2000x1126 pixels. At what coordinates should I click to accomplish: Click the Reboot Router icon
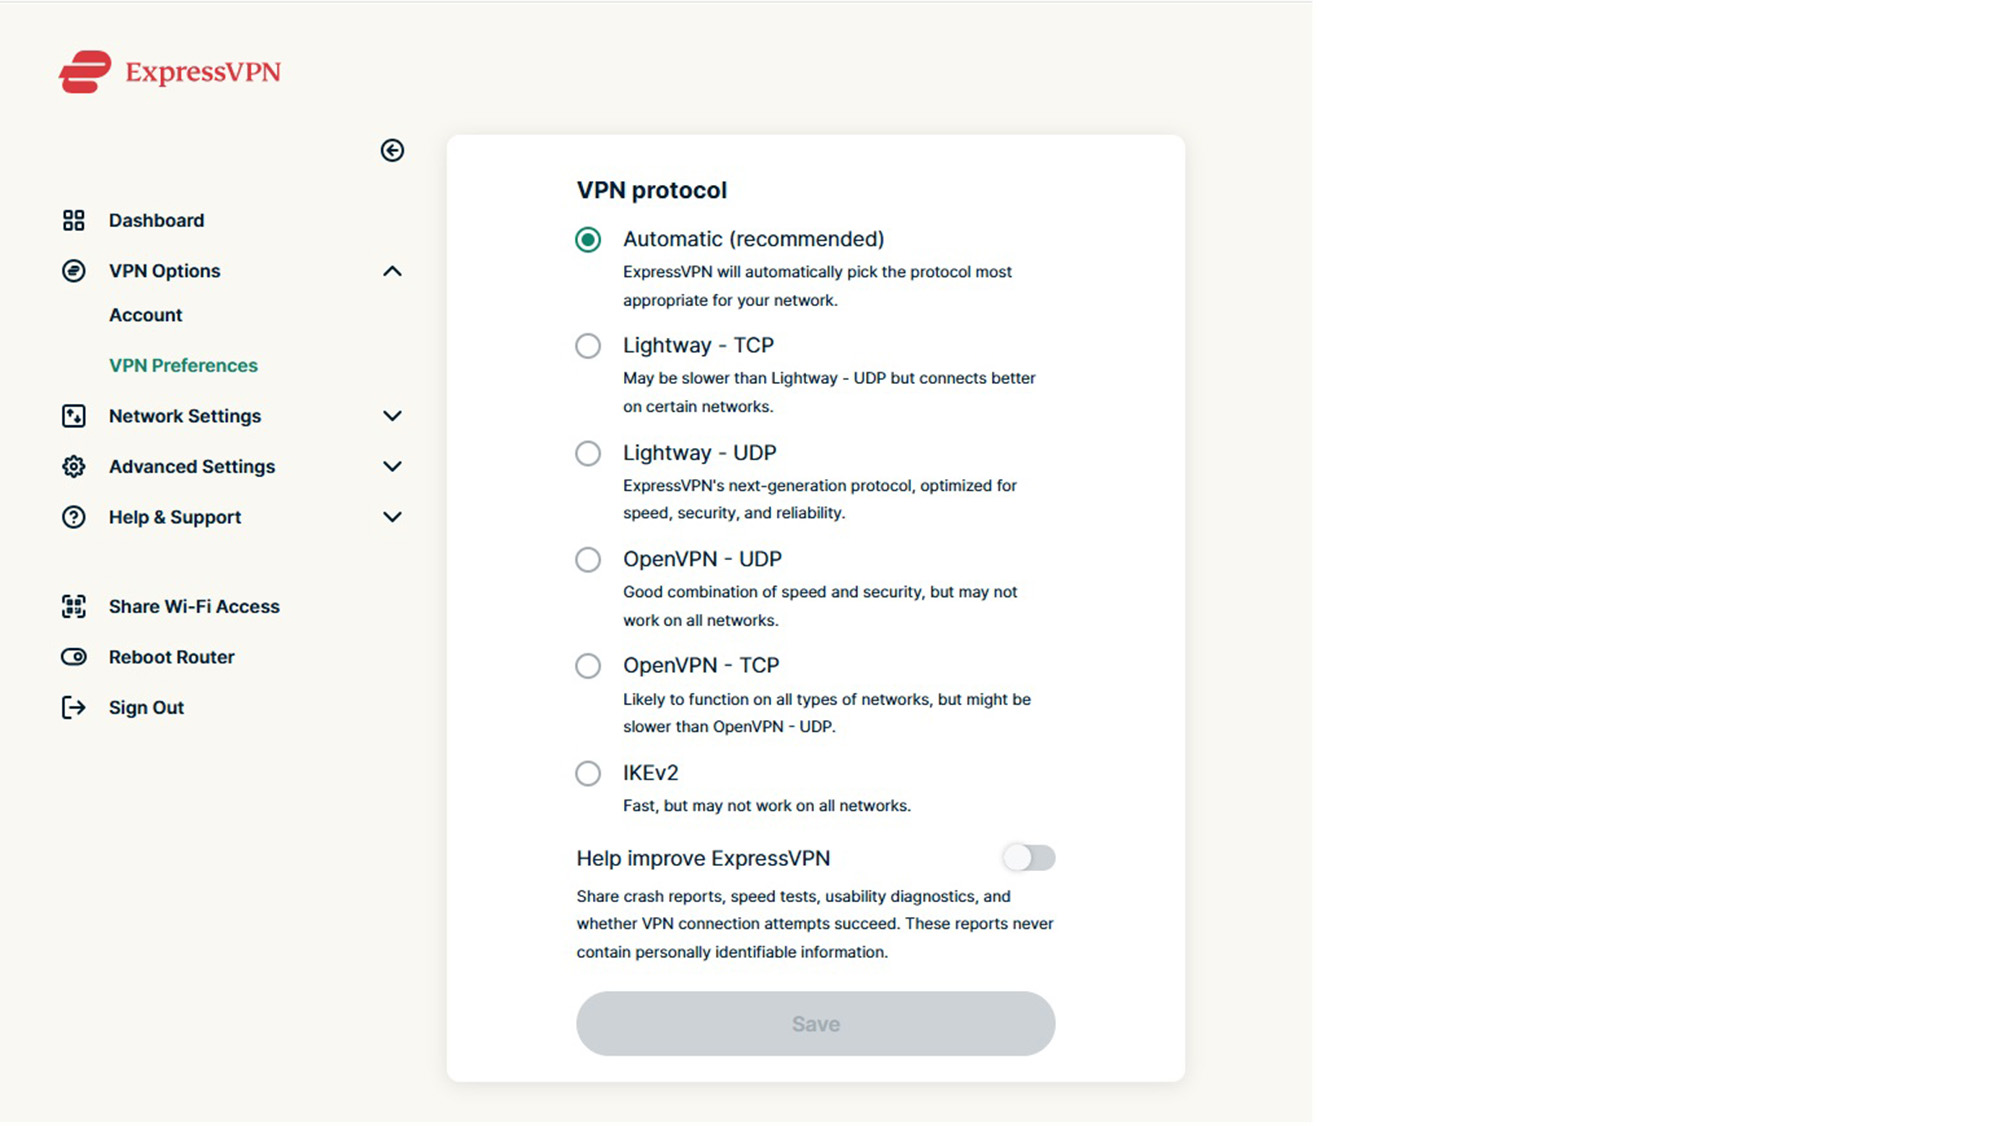pos(74,657)
